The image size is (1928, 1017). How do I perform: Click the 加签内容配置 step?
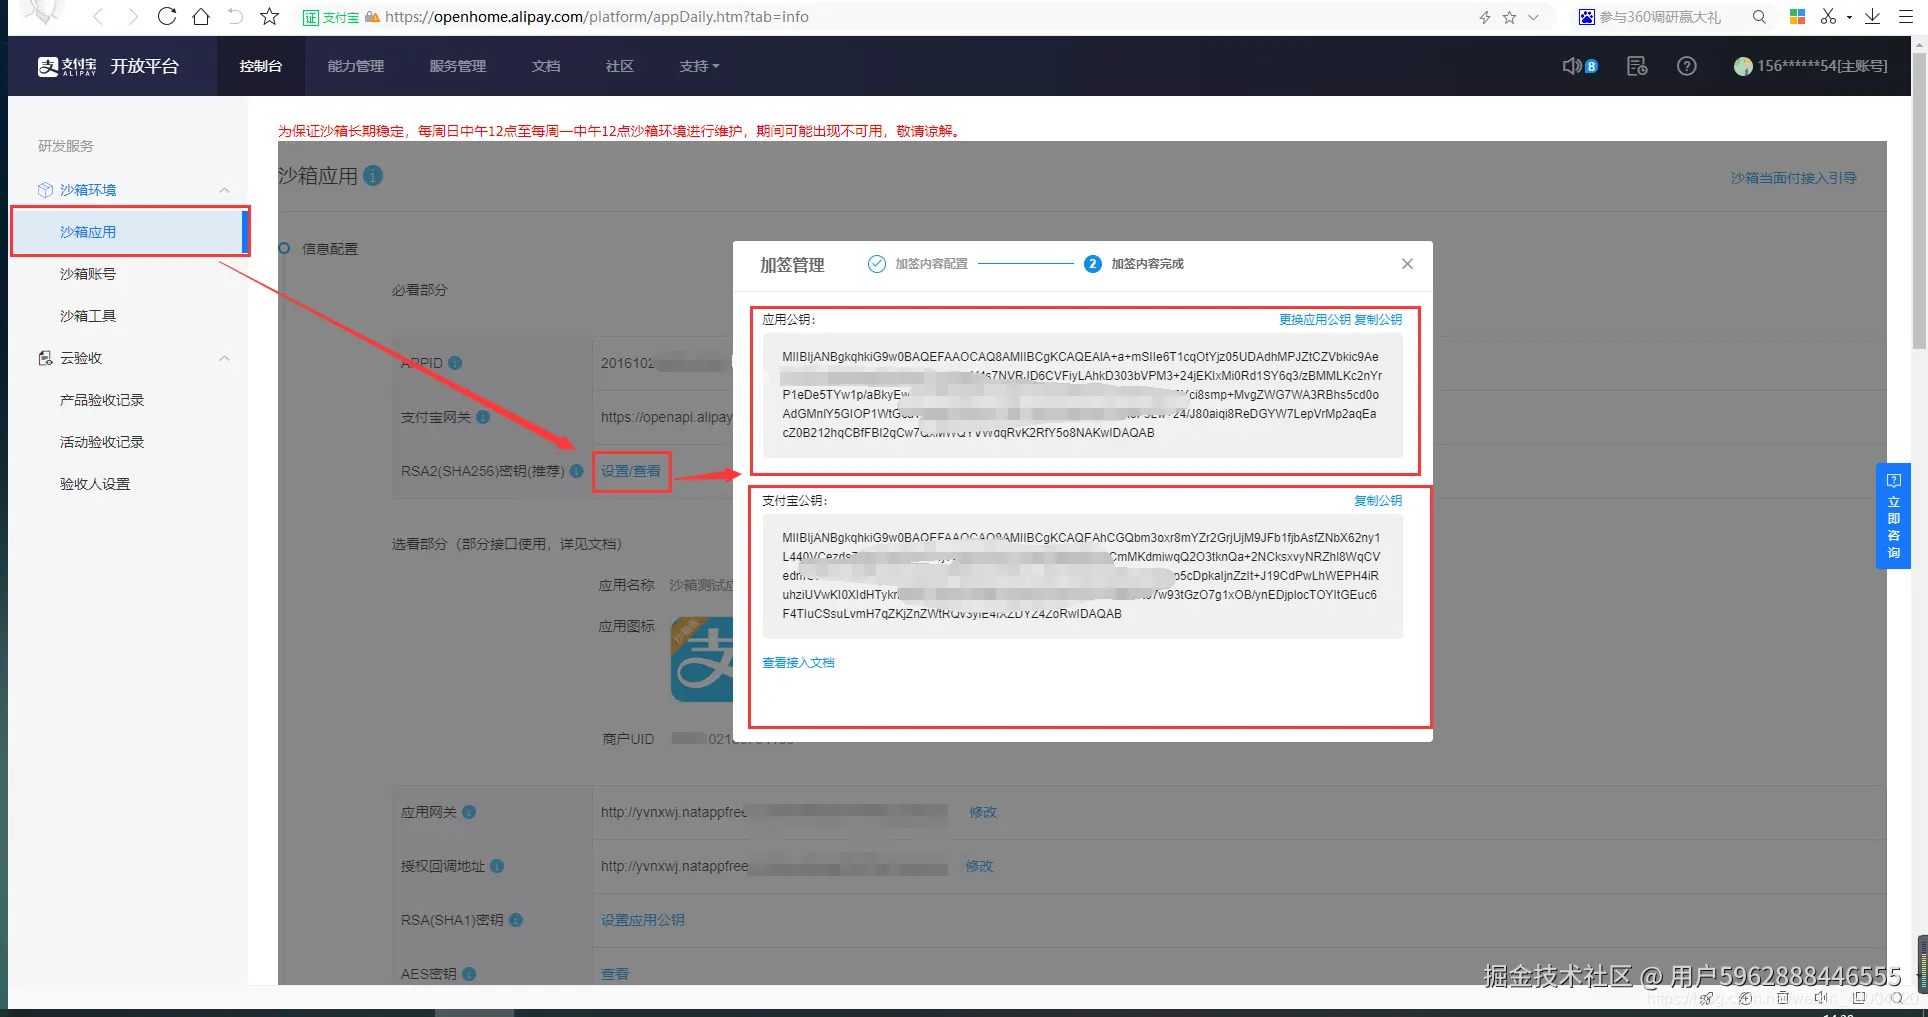click(918, 264)
